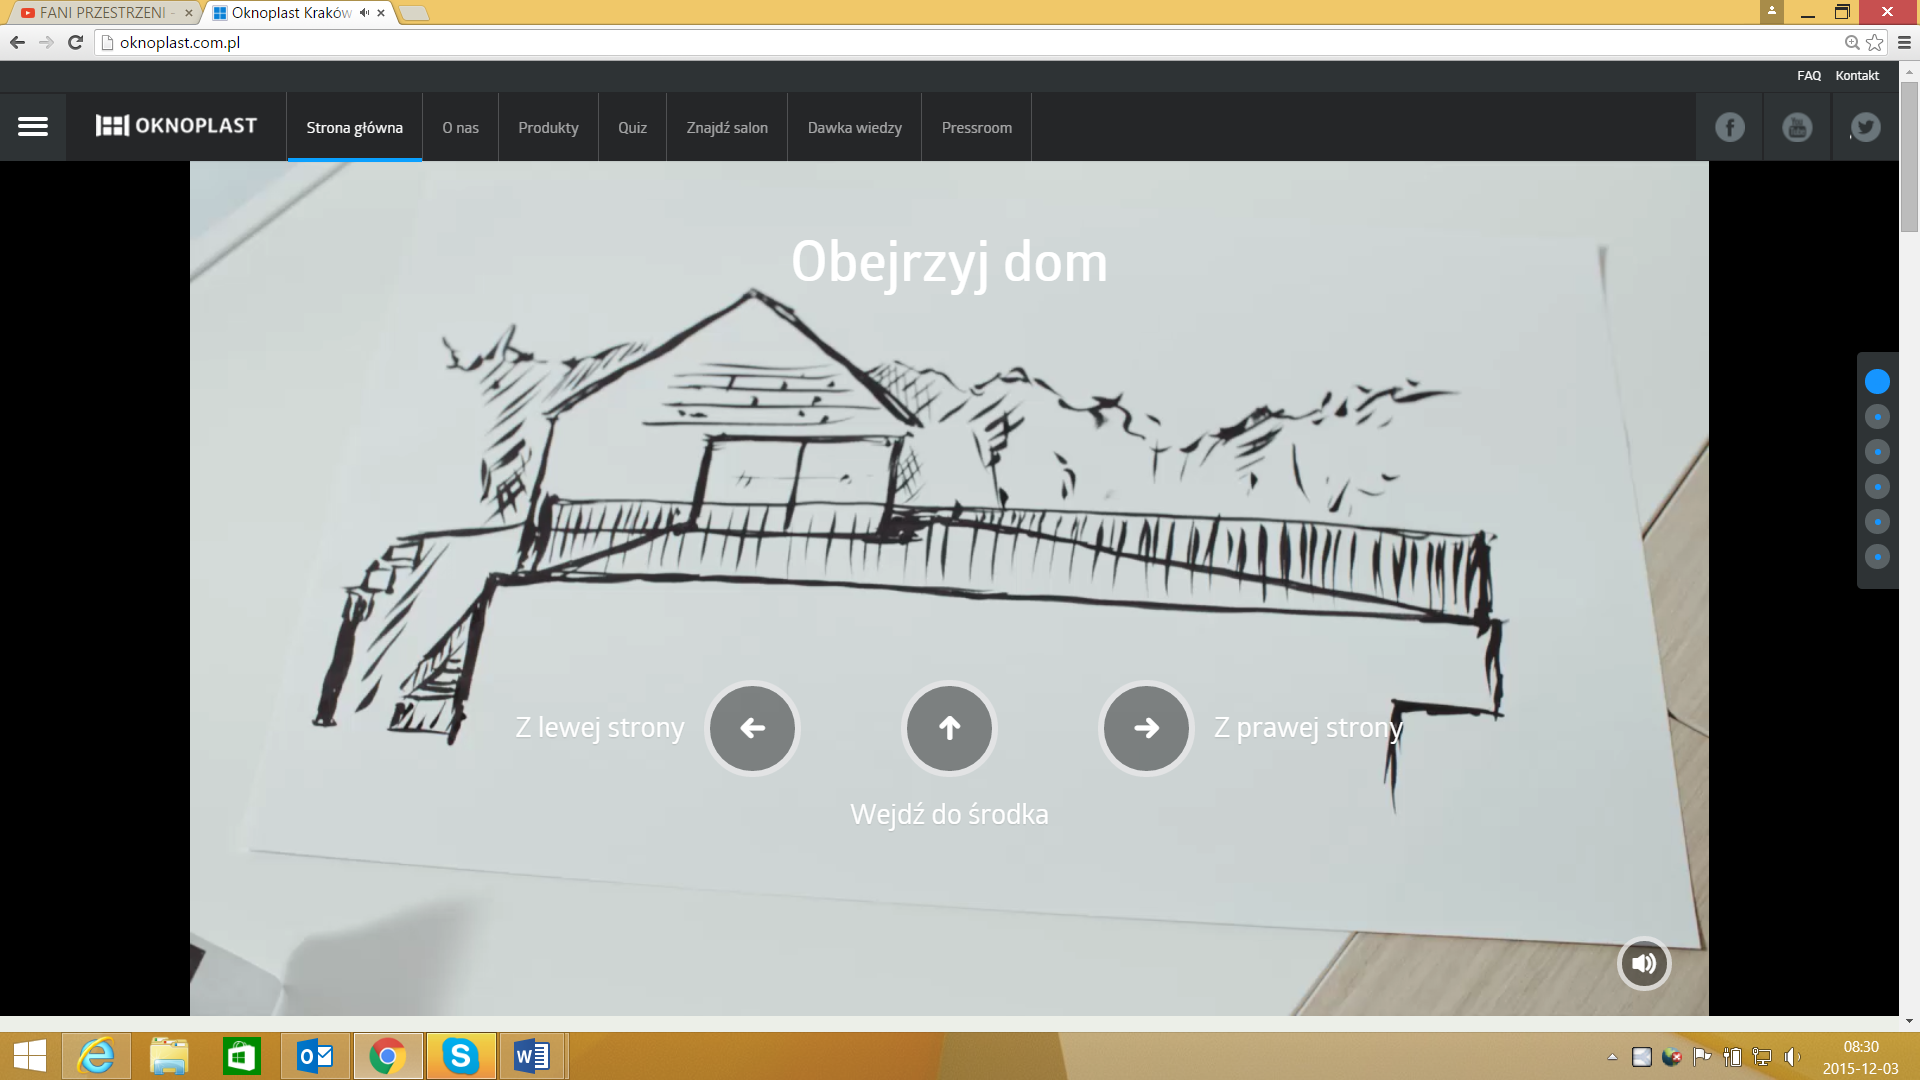Image resolution: width=1920 pixels, height=1080 pixels.
Task: Open Oknoplast Facebook page icon
Action: (x=1730, y=127)
